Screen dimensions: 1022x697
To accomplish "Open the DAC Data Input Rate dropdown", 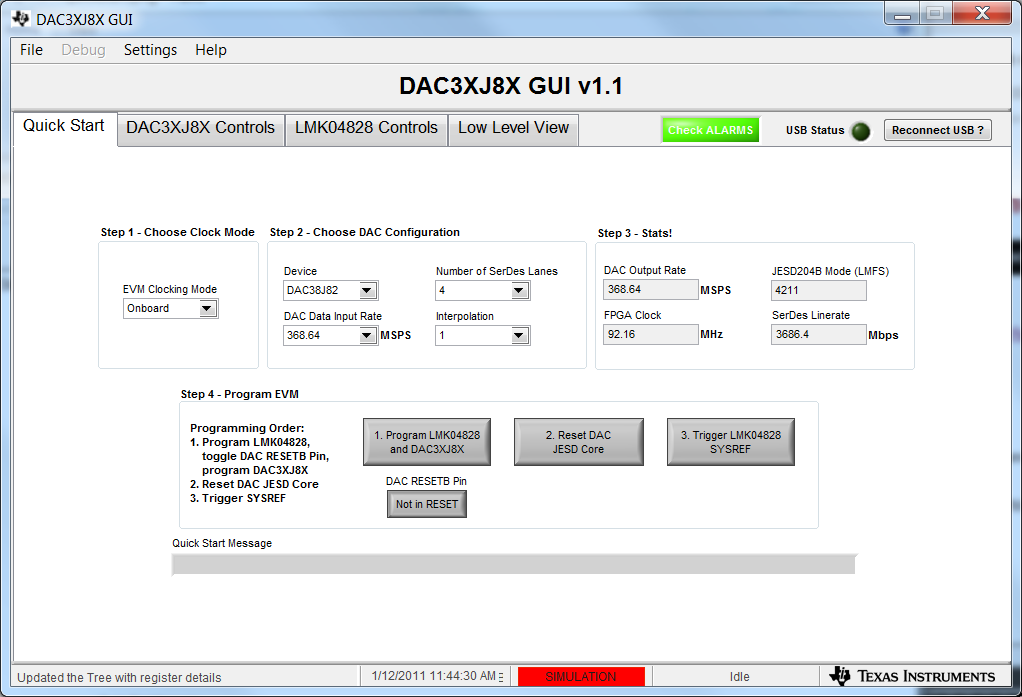I will pos(330,335).
